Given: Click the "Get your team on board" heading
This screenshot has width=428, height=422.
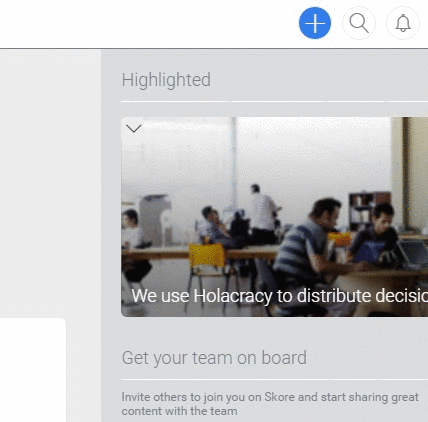Looking at the screenshot, I should 214,358.
